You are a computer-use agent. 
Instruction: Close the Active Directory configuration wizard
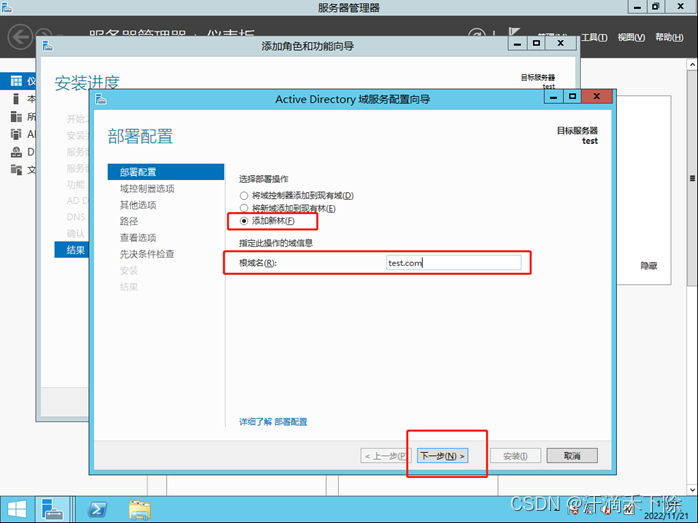point(597,96)
